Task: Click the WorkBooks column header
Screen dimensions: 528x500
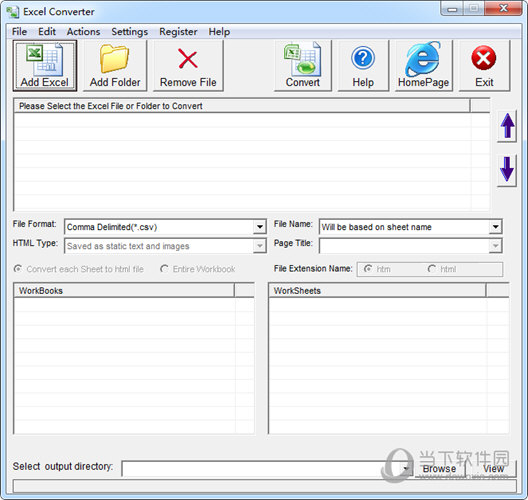Action: pos(124,290)
